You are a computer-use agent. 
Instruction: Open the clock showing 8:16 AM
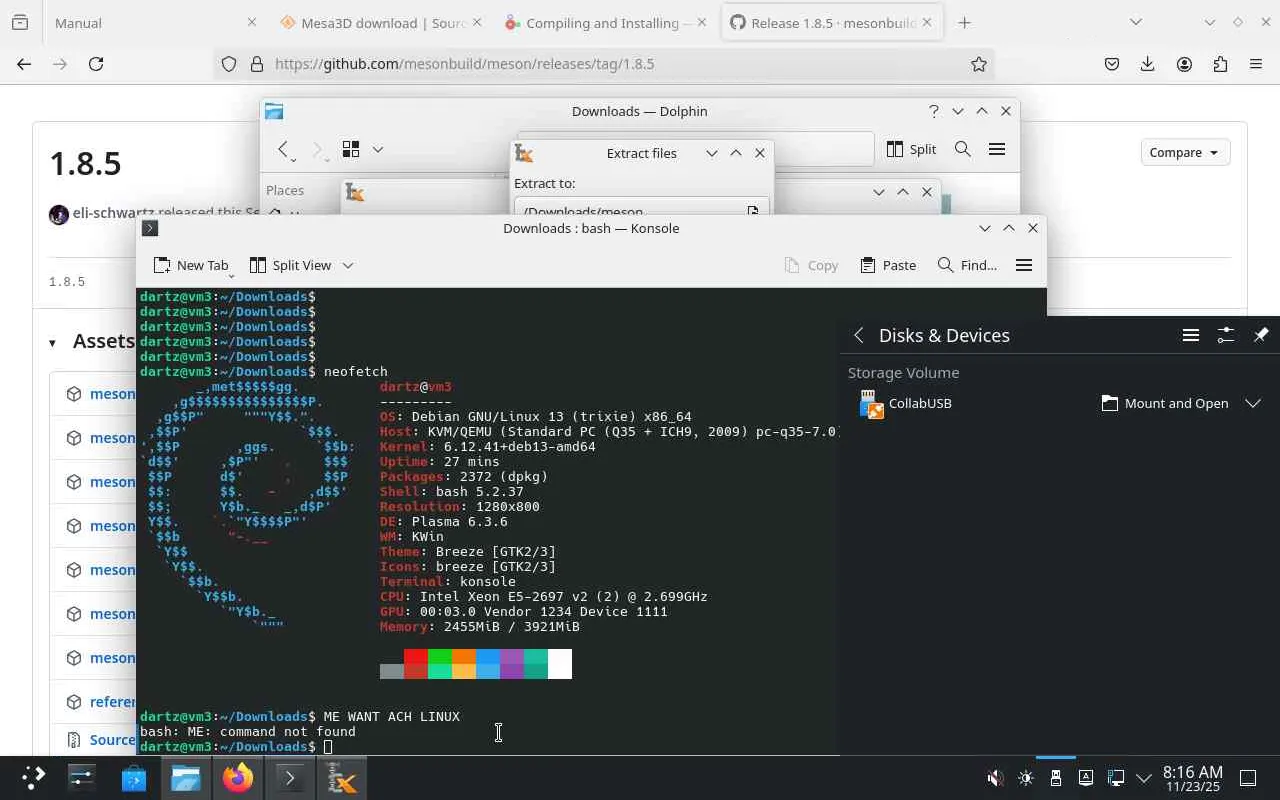[x=1192, y=778]
